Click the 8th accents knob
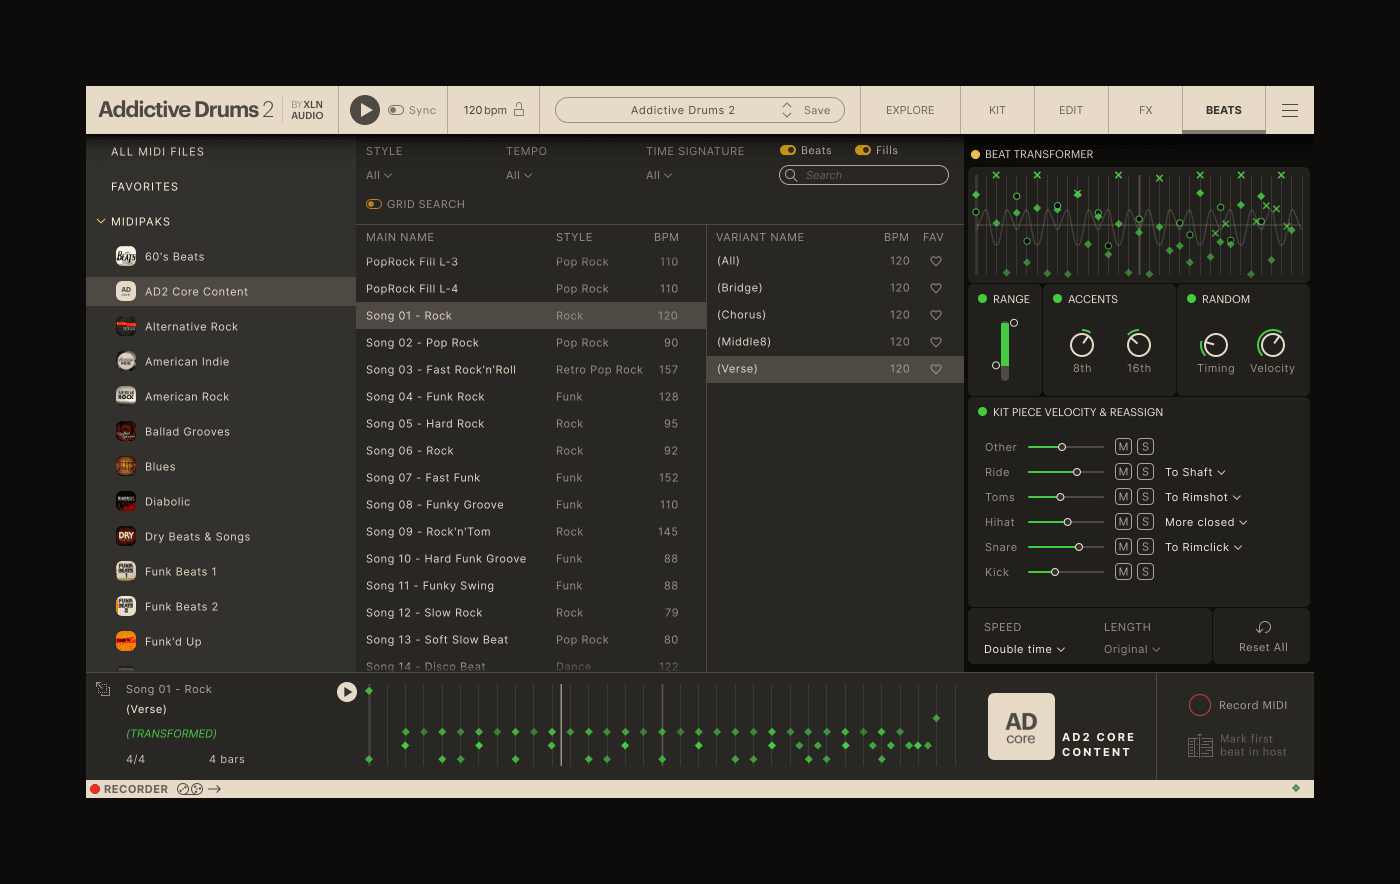The height and width of the screenshot is (884, 1400). (x=1082, y=345)
